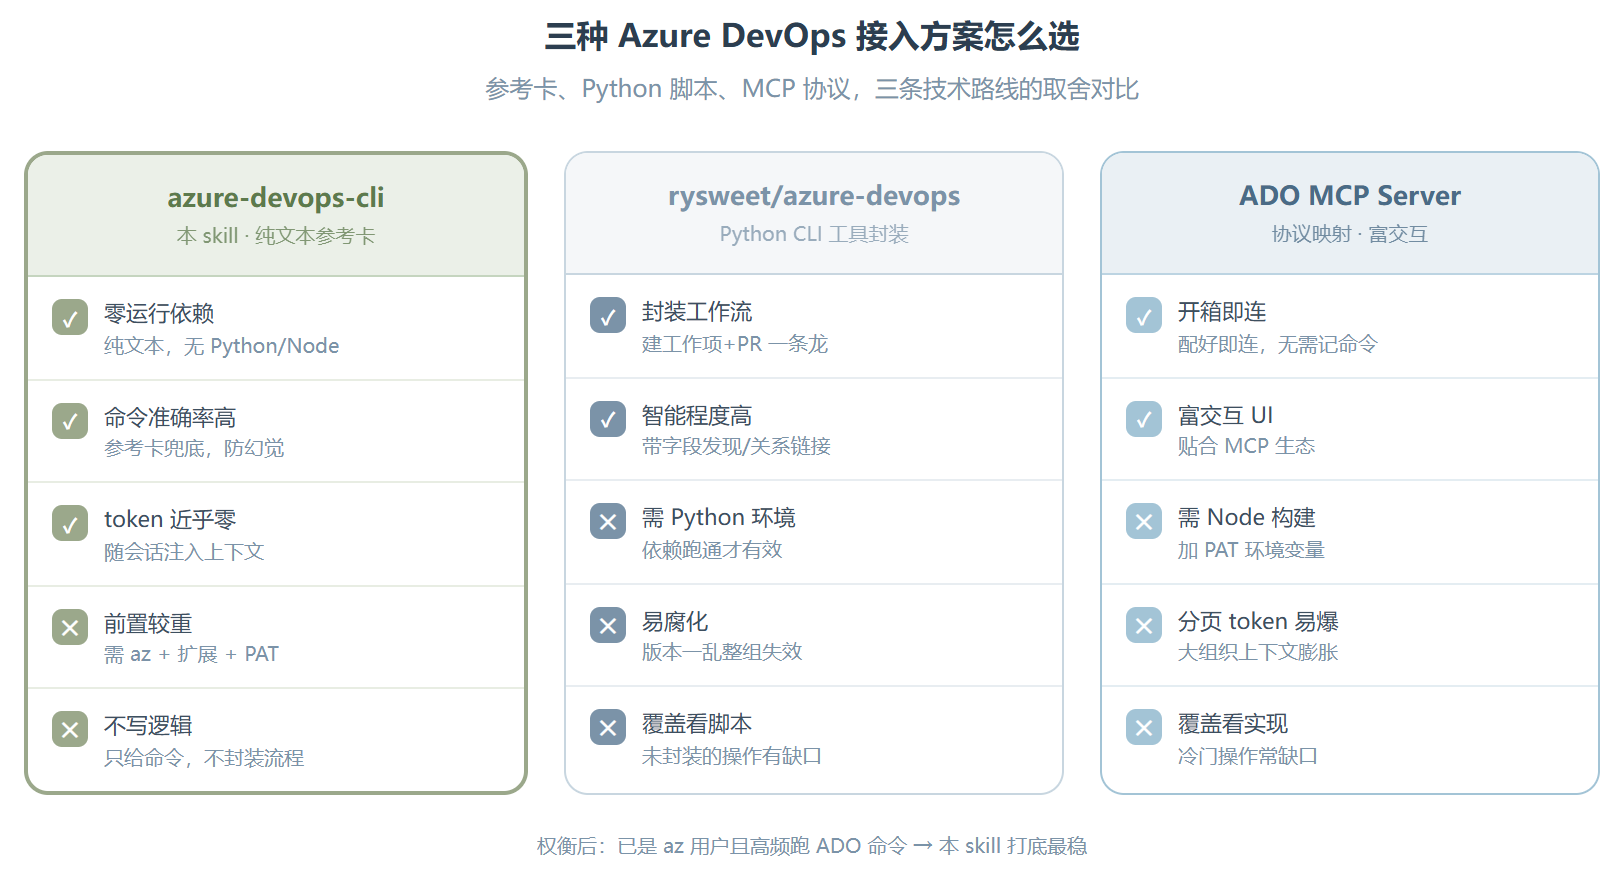Click the text 覆盖看实现
Screen dimensions: 1622x874
tap(1233, 724)
